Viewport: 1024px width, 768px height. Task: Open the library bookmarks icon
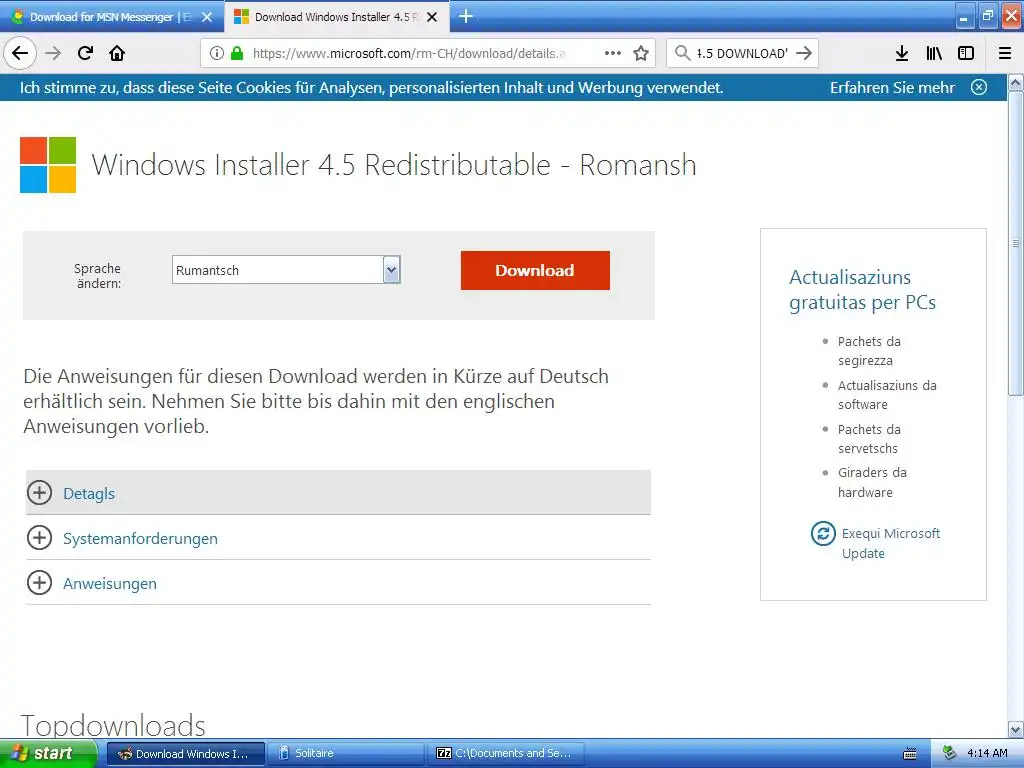point(934,53)
